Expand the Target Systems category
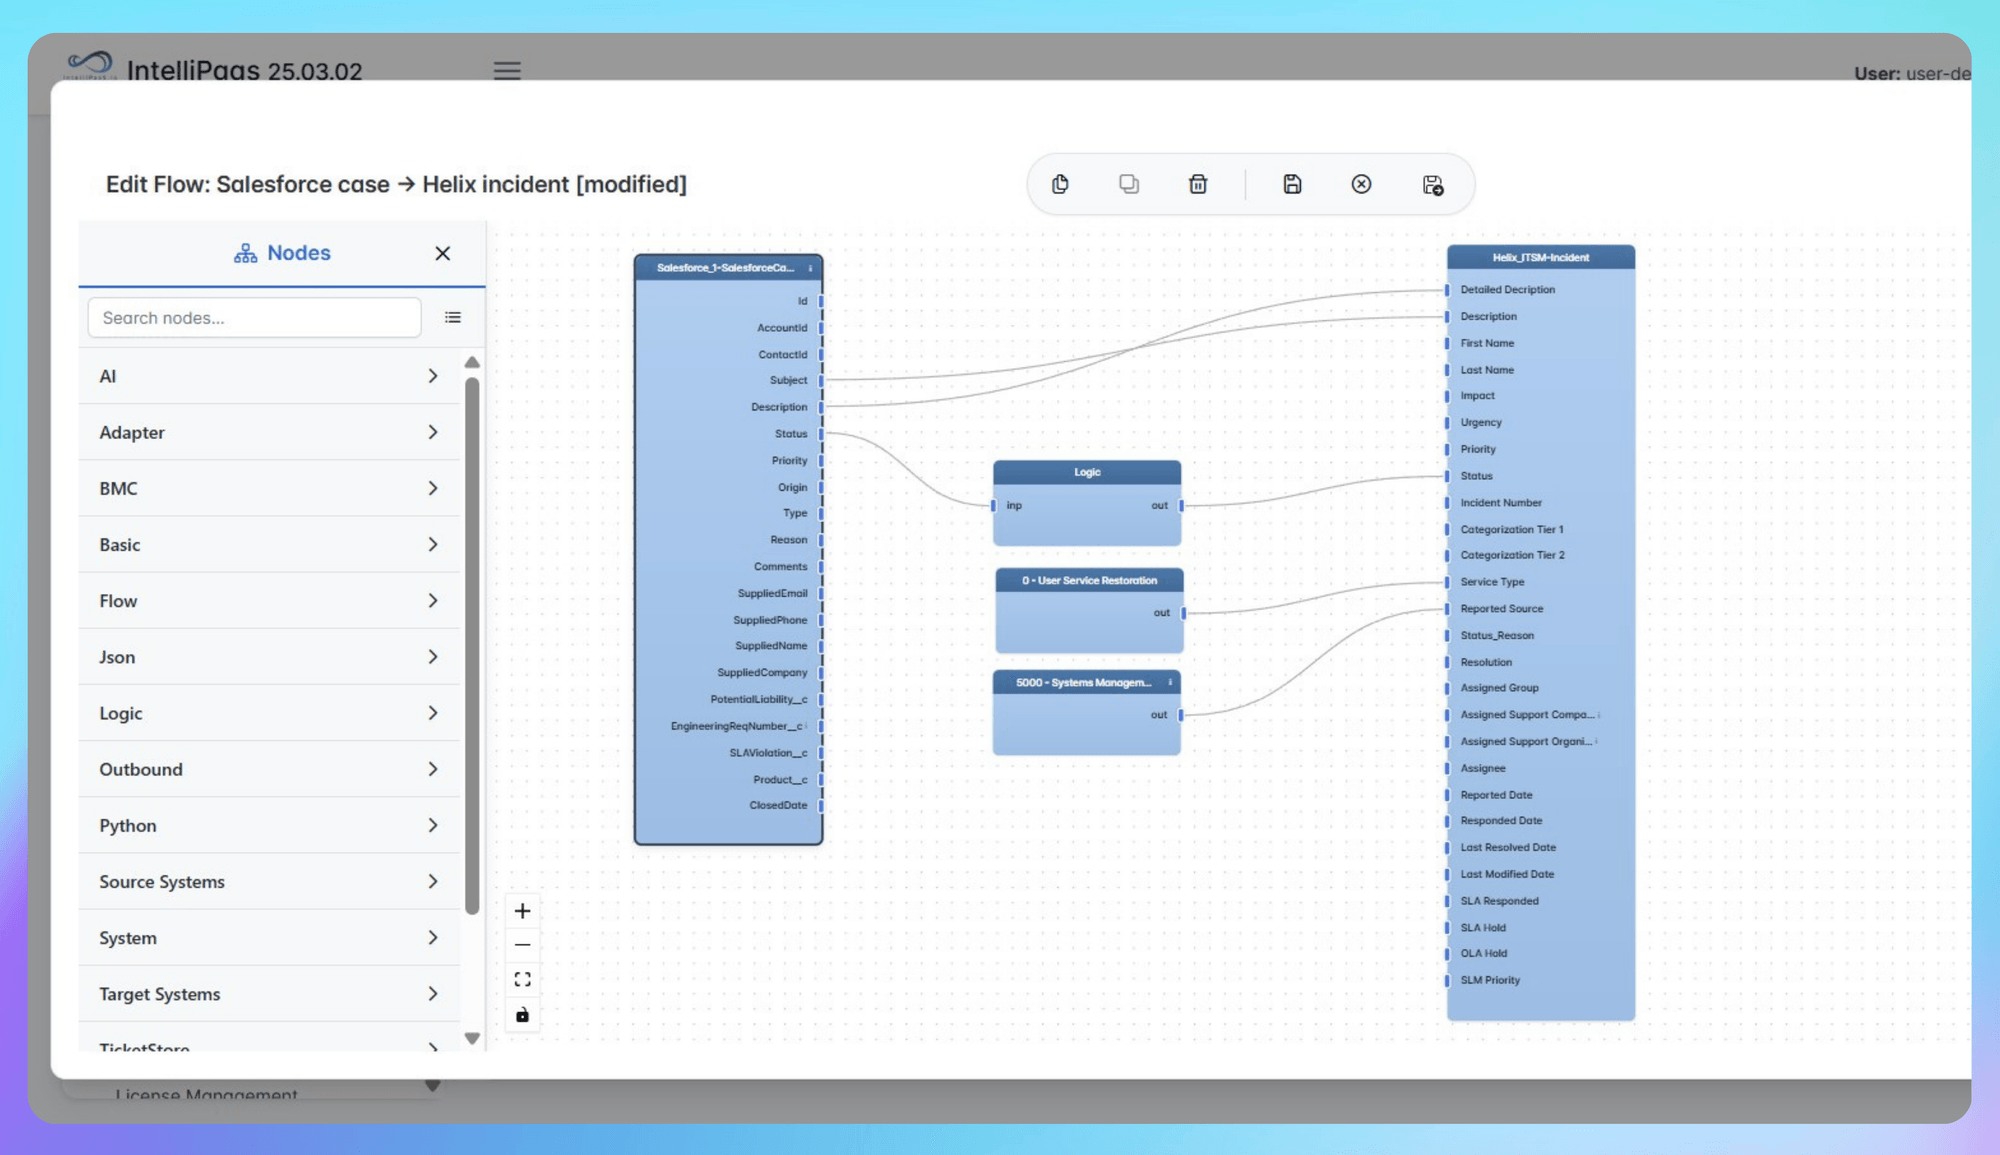 click(433, 993)
